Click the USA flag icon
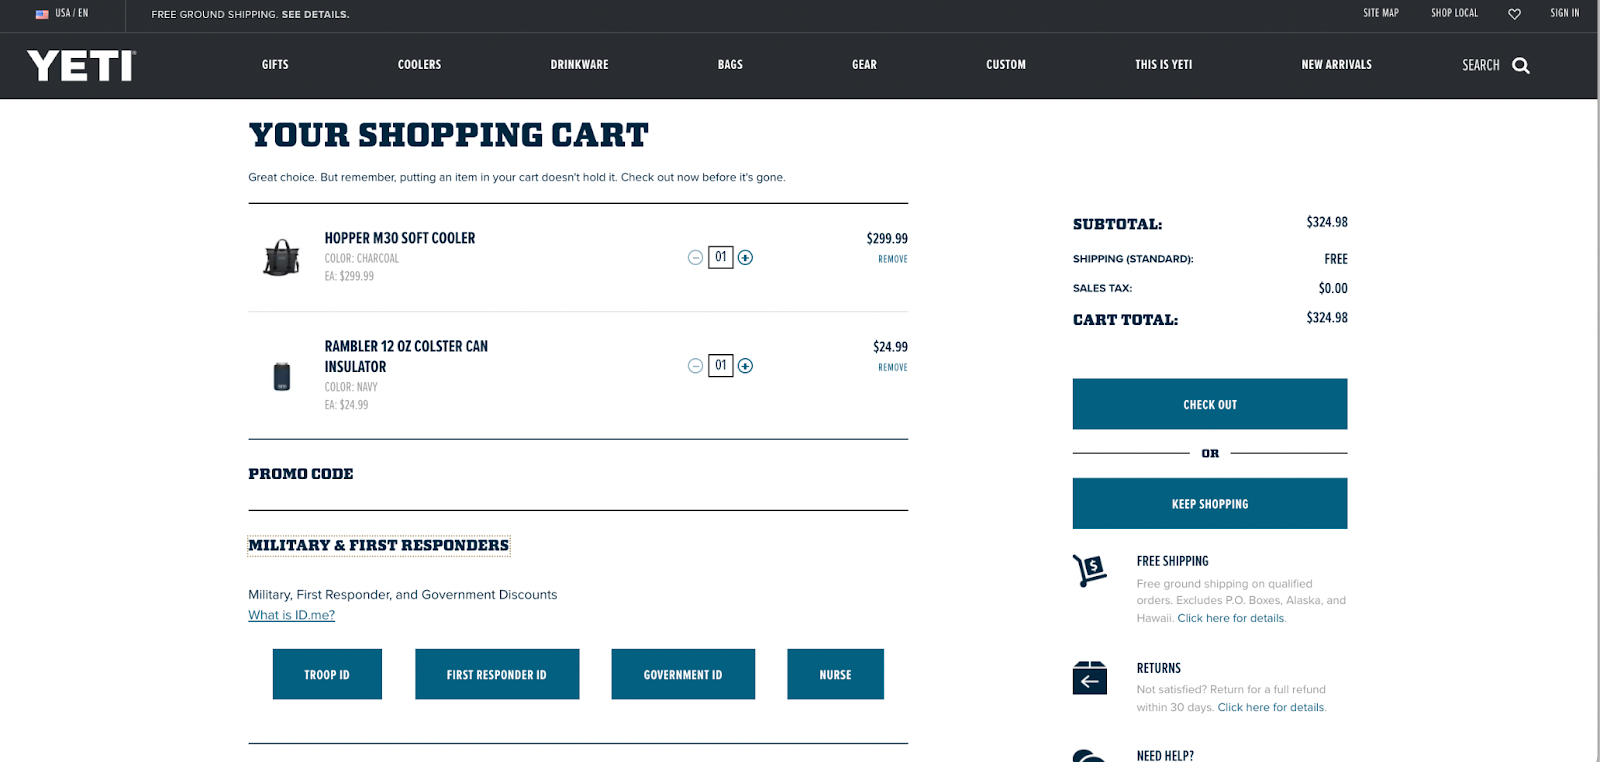Image resolution: width=1600 pixels, height=762 pixels. tap(42, 14)
